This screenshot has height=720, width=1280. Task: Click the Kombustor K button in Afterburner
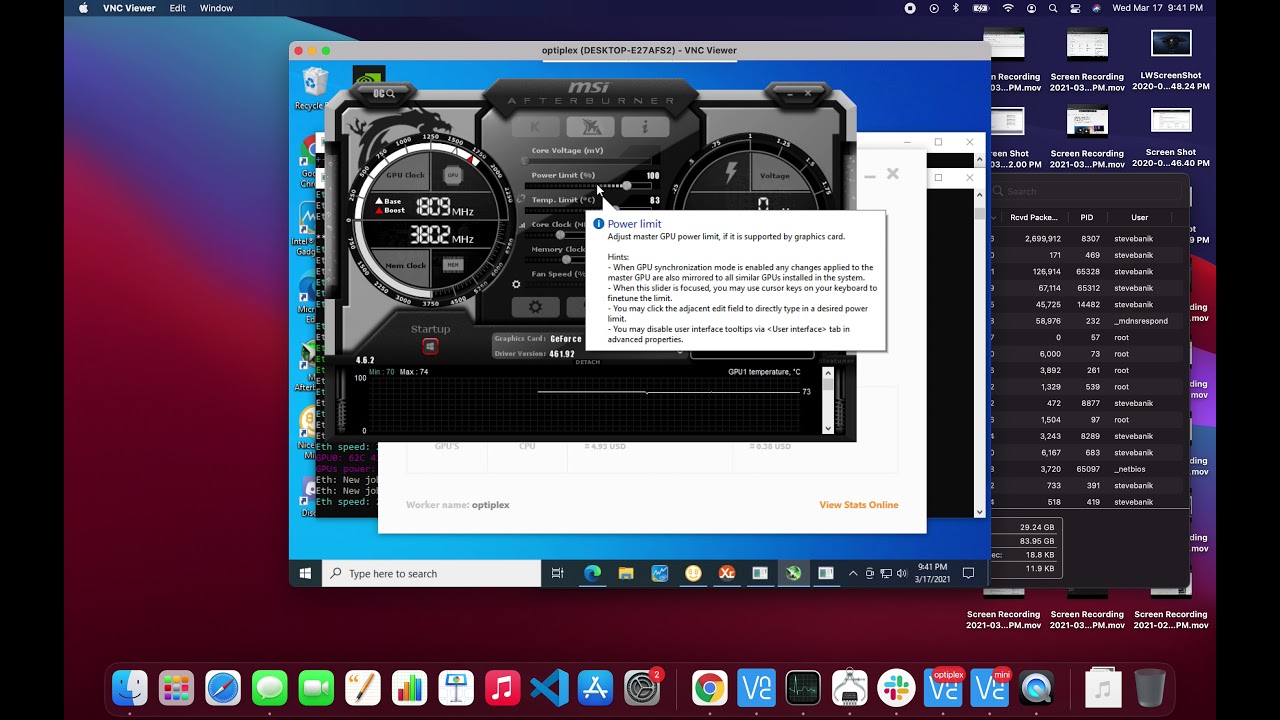535,127
